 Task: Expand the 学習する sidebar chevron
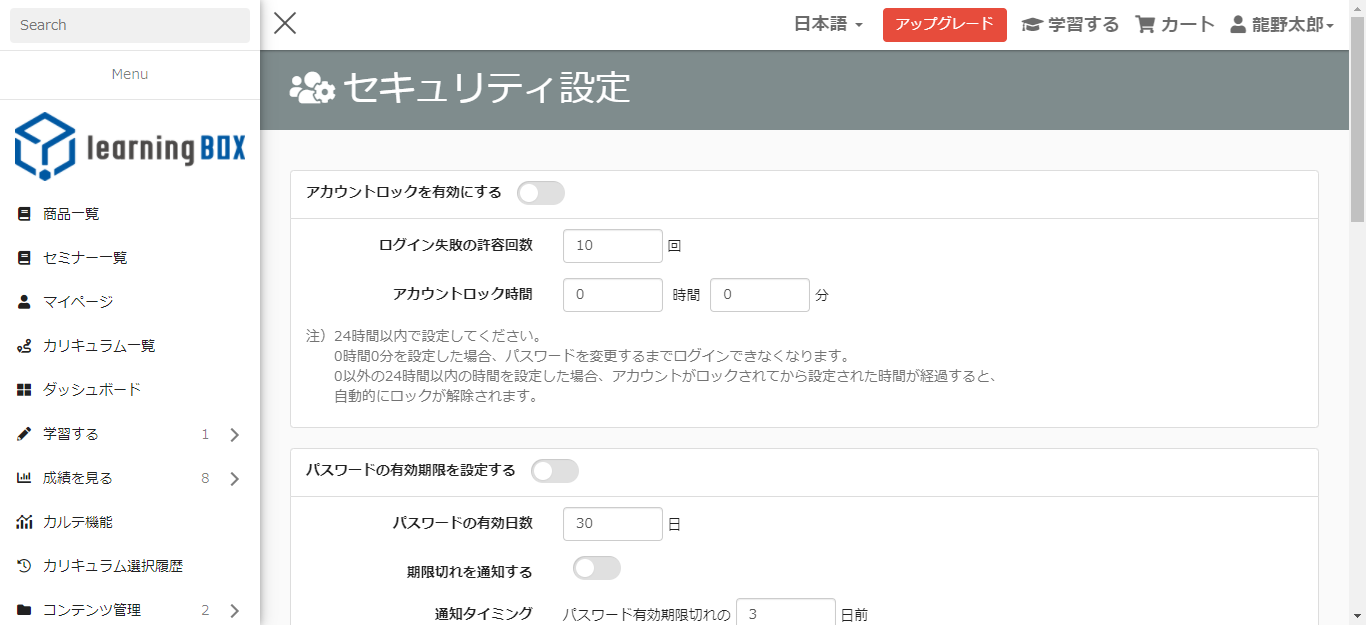tap(235, 435)
